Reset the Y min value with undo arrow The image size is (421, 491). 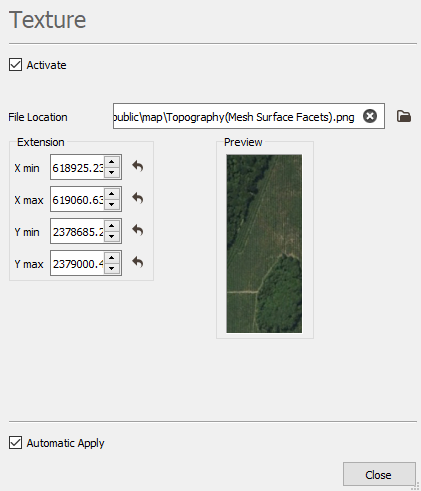[138, 230]
